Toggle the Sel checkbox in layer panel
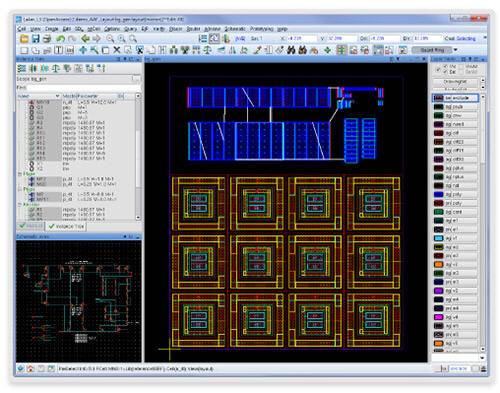Viewport: 500px width, 393px height. click(445, 72)
